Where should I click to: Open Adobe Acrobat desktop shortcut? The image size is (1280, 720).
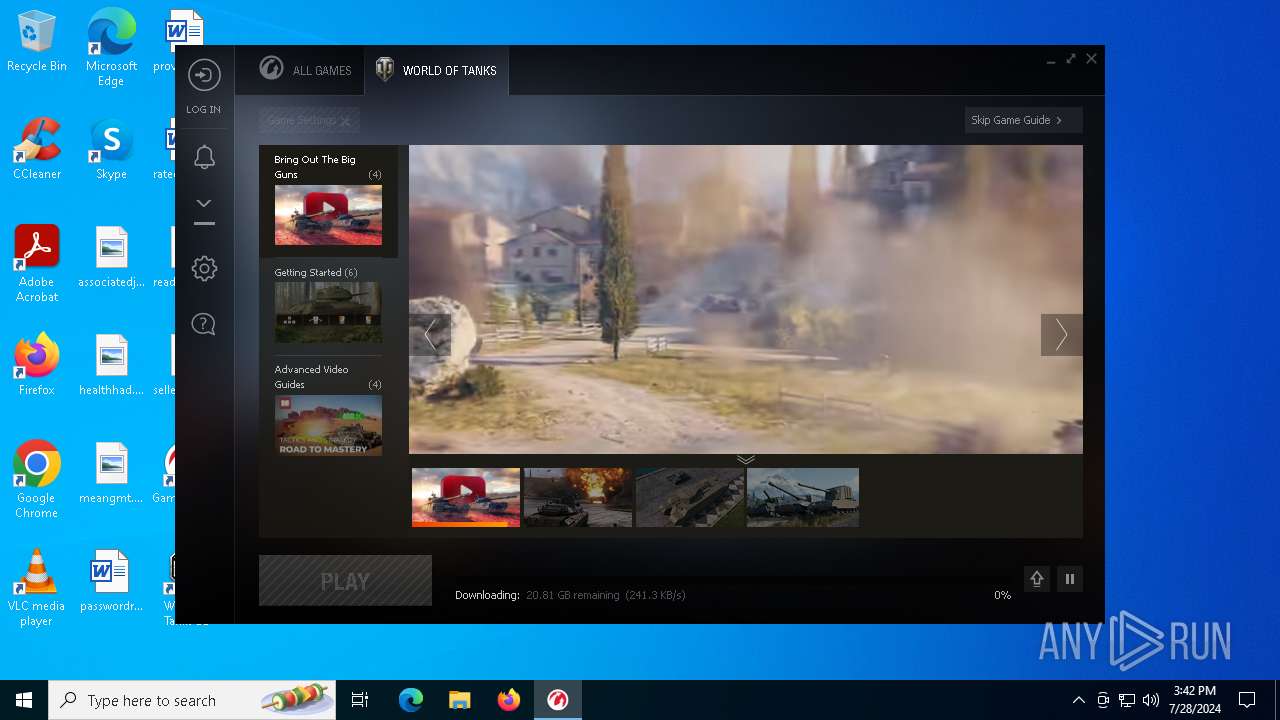click(x=37, y=264)
